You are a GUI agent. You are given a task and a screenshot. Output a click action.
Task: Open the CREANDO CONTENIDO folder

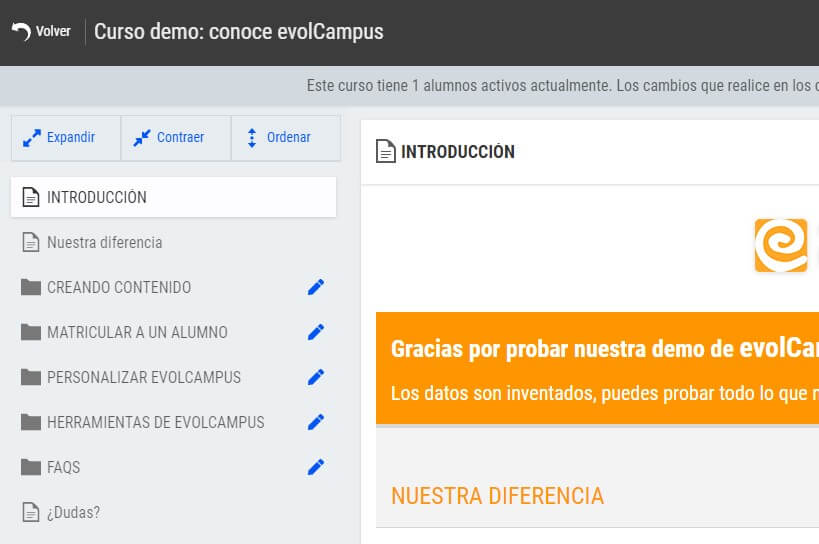click(119, 288)
